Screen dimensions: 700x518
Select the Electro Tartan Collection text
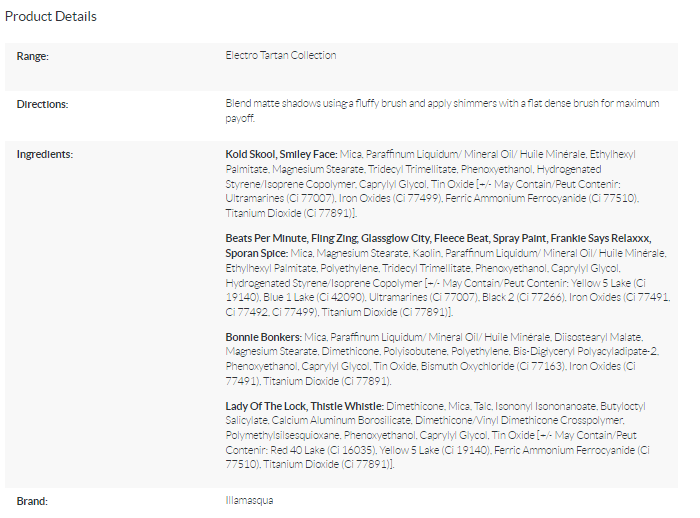coord(281,56)
